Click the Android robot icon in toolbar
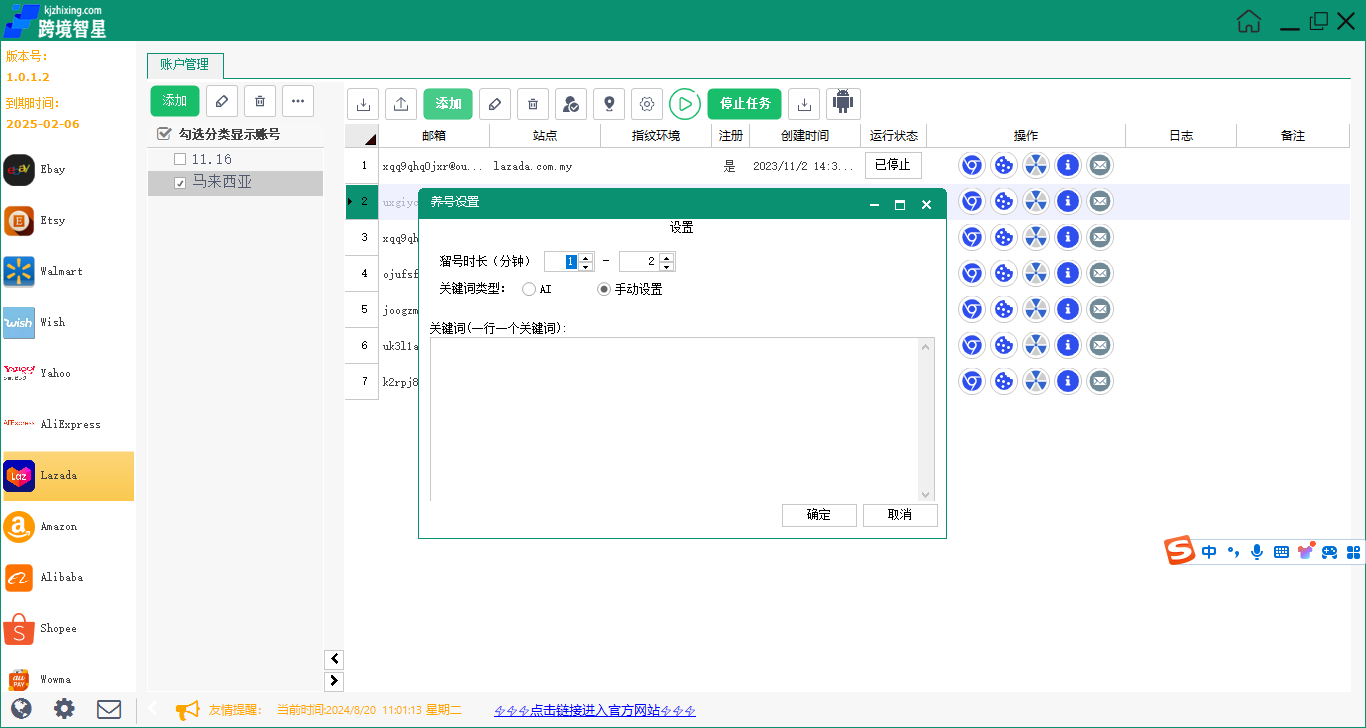This screenshot has height=728, width=1366. [843, 104]
